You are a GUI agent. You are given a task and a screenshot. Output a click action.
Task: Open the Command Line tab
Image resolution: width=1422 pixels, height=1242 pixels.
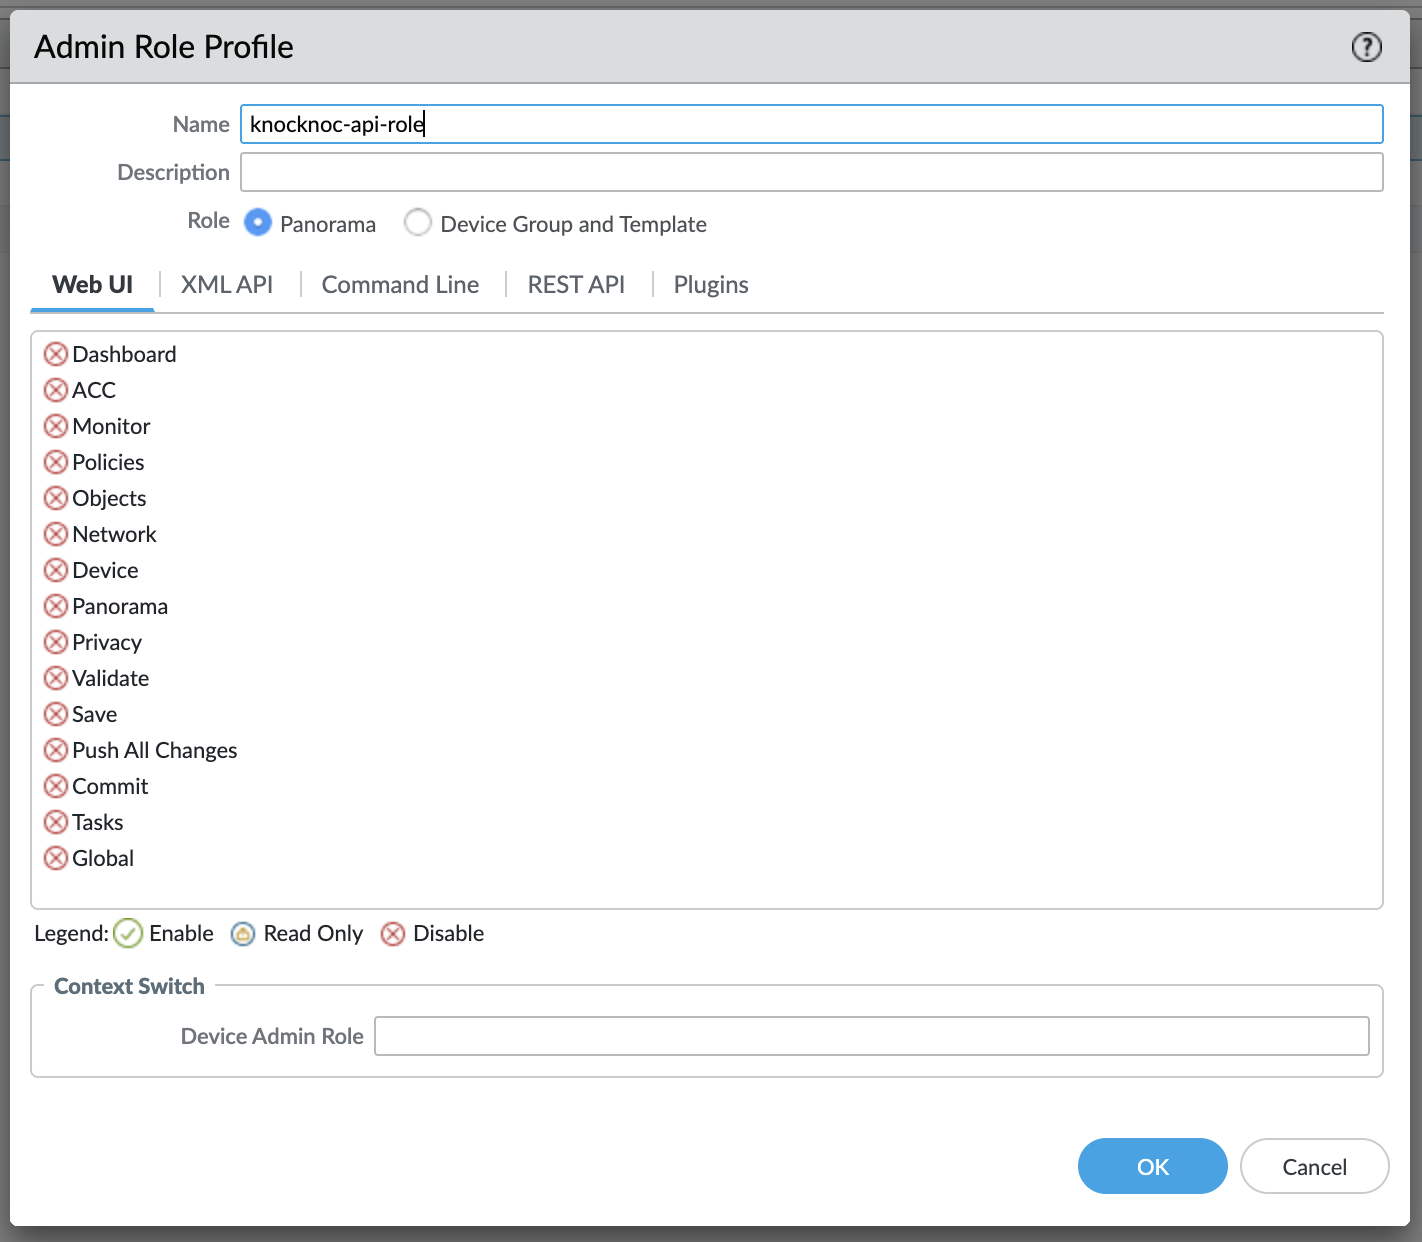click(400, 285)
